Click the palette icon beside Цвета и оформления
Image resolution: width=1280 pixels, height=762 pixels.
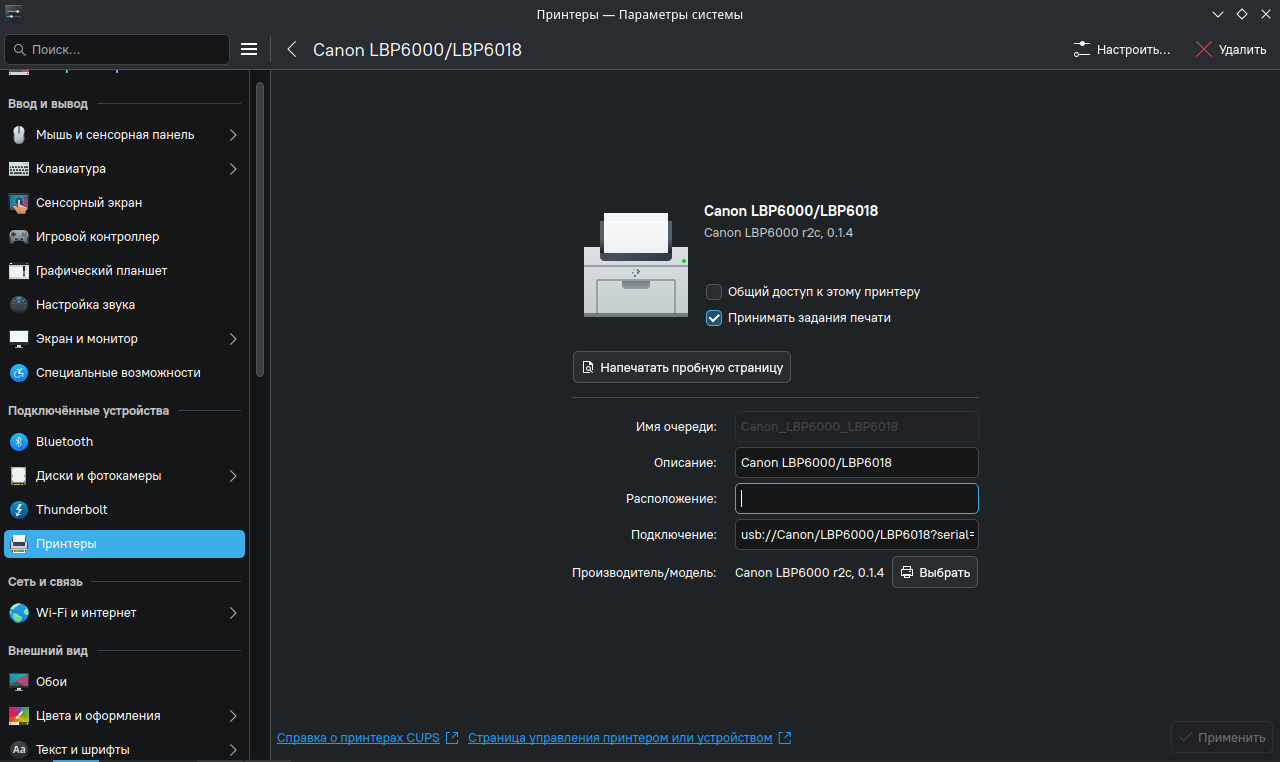coord(18,716)
